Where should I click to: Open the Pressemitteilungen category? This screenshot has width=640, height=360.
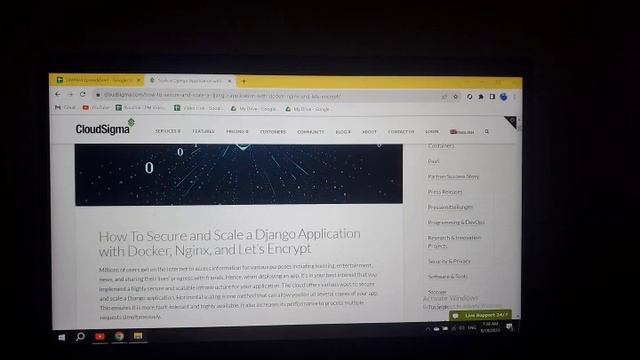pos(450,207)
